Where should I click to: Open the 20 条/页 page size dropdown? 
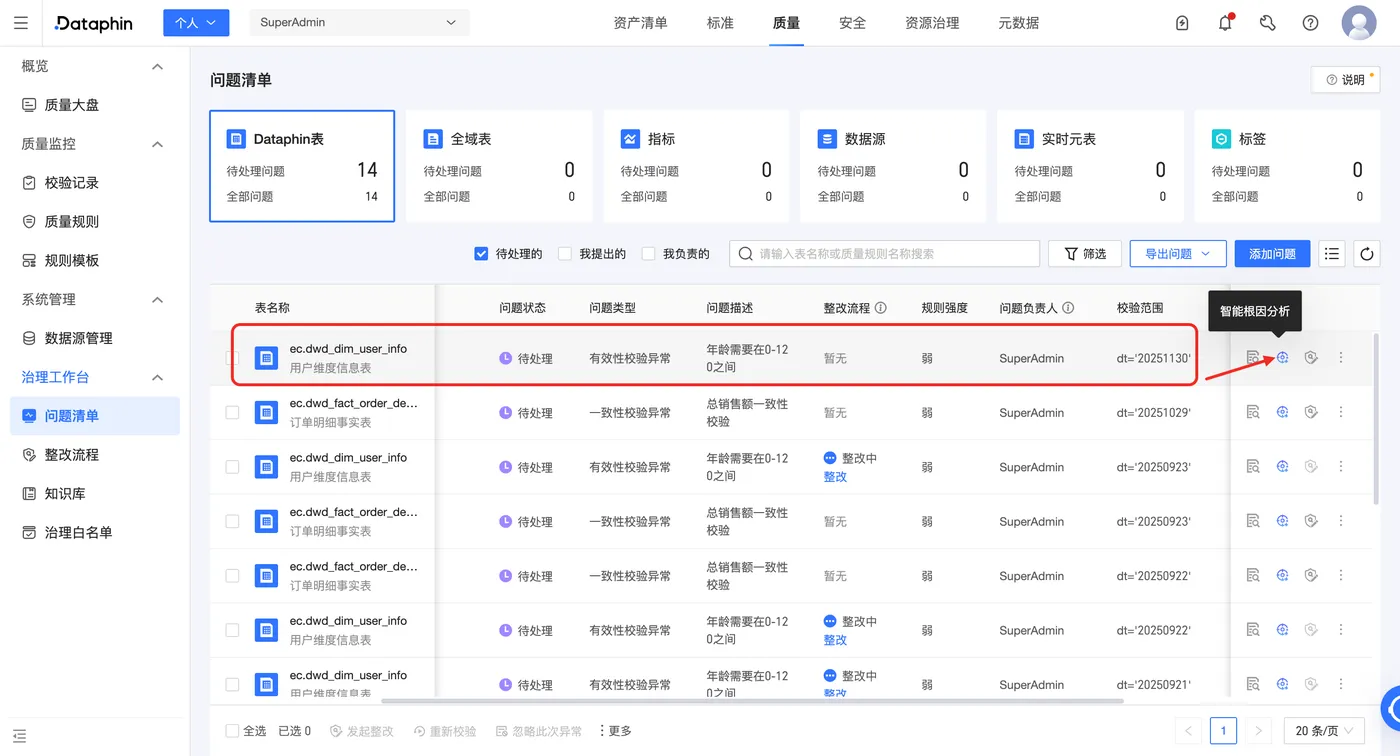click(x=1324, y=731)
